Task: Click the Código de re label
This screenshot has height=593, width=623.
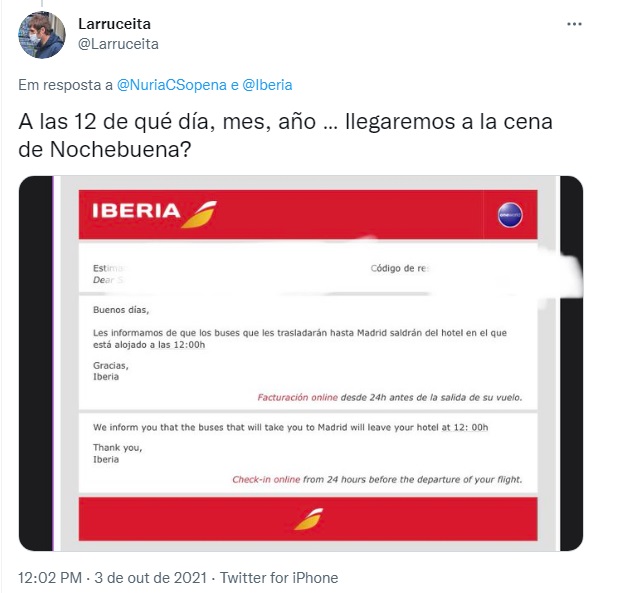Action: 400,268
